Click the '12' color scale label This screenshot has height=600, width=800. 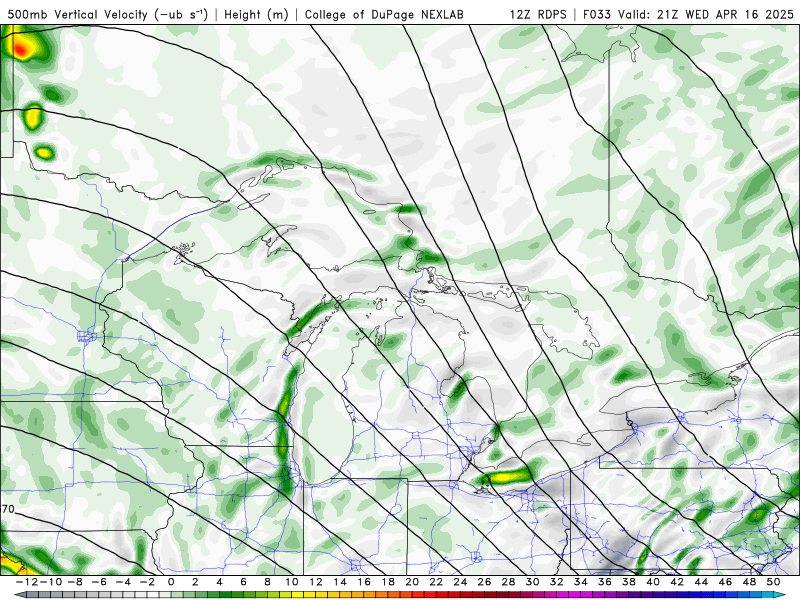coord(316,582)
